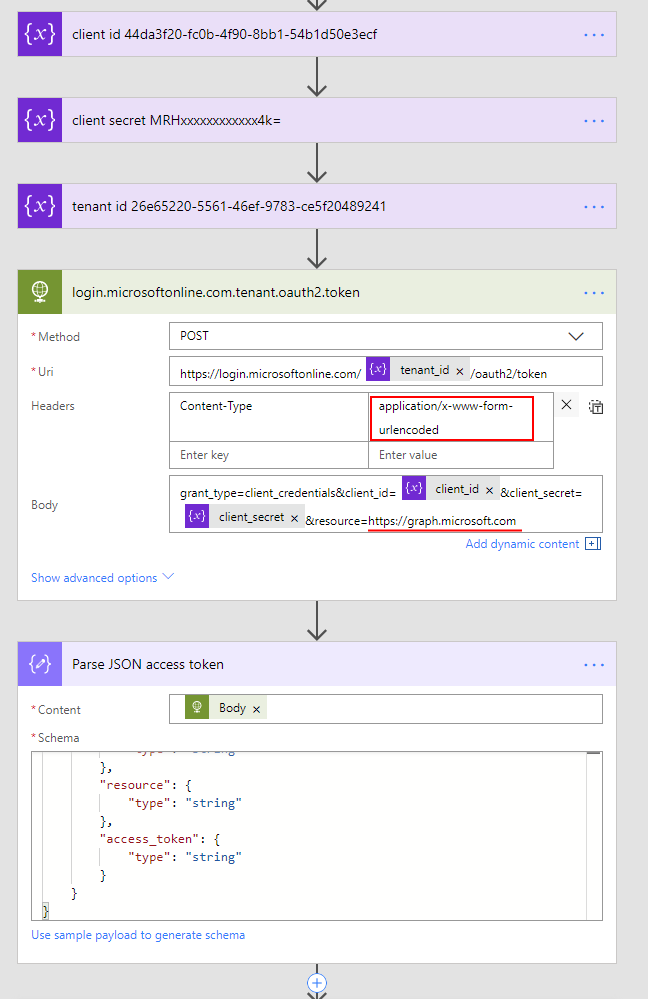Expand Show advanced options
Screen dimensions: 648x999
pos(102,578)
